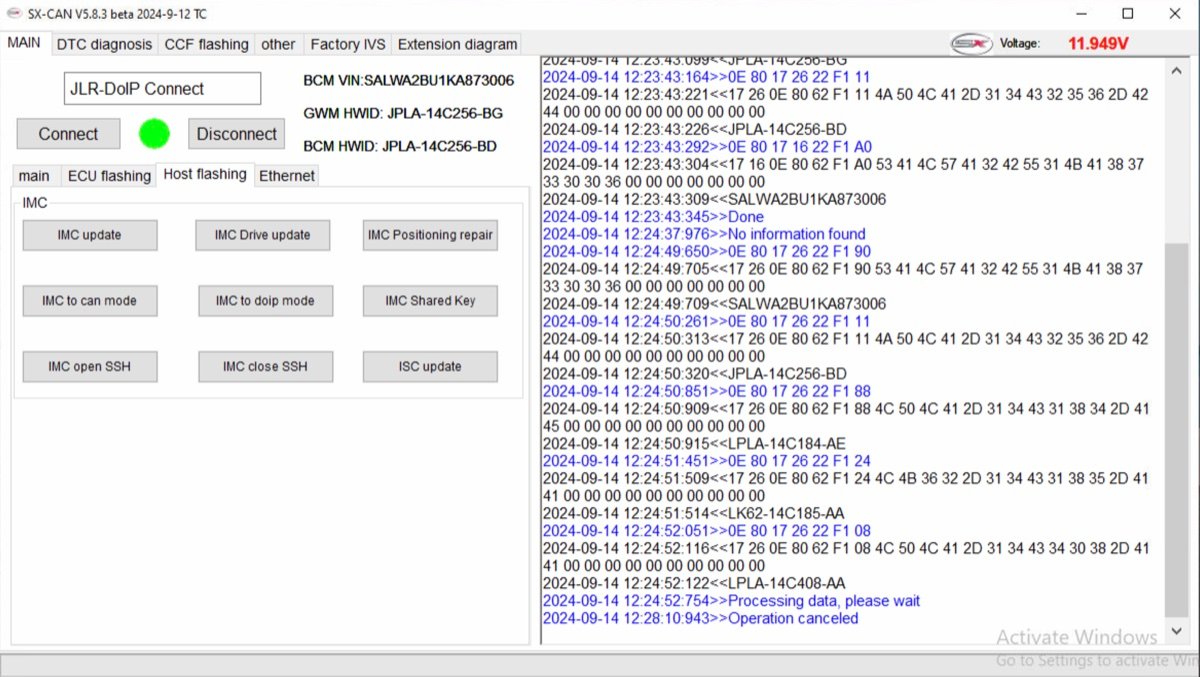Maximize the SX-CAN window

(1128, 14)
